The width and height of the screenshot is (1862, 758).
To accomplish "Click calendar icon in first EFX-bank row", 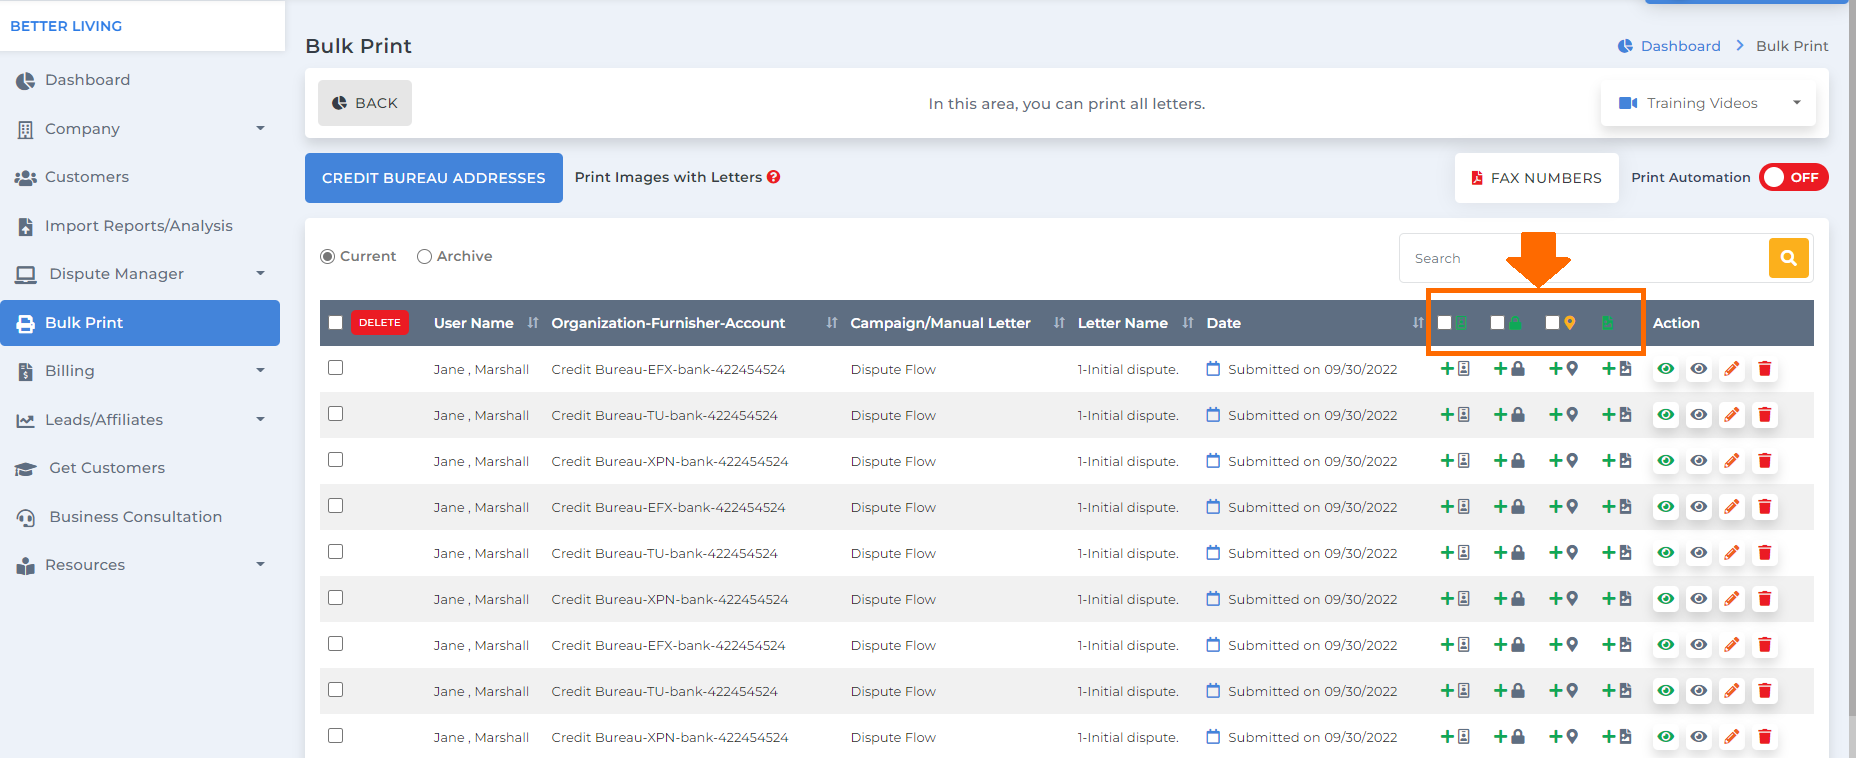I will coord(1213,369).
